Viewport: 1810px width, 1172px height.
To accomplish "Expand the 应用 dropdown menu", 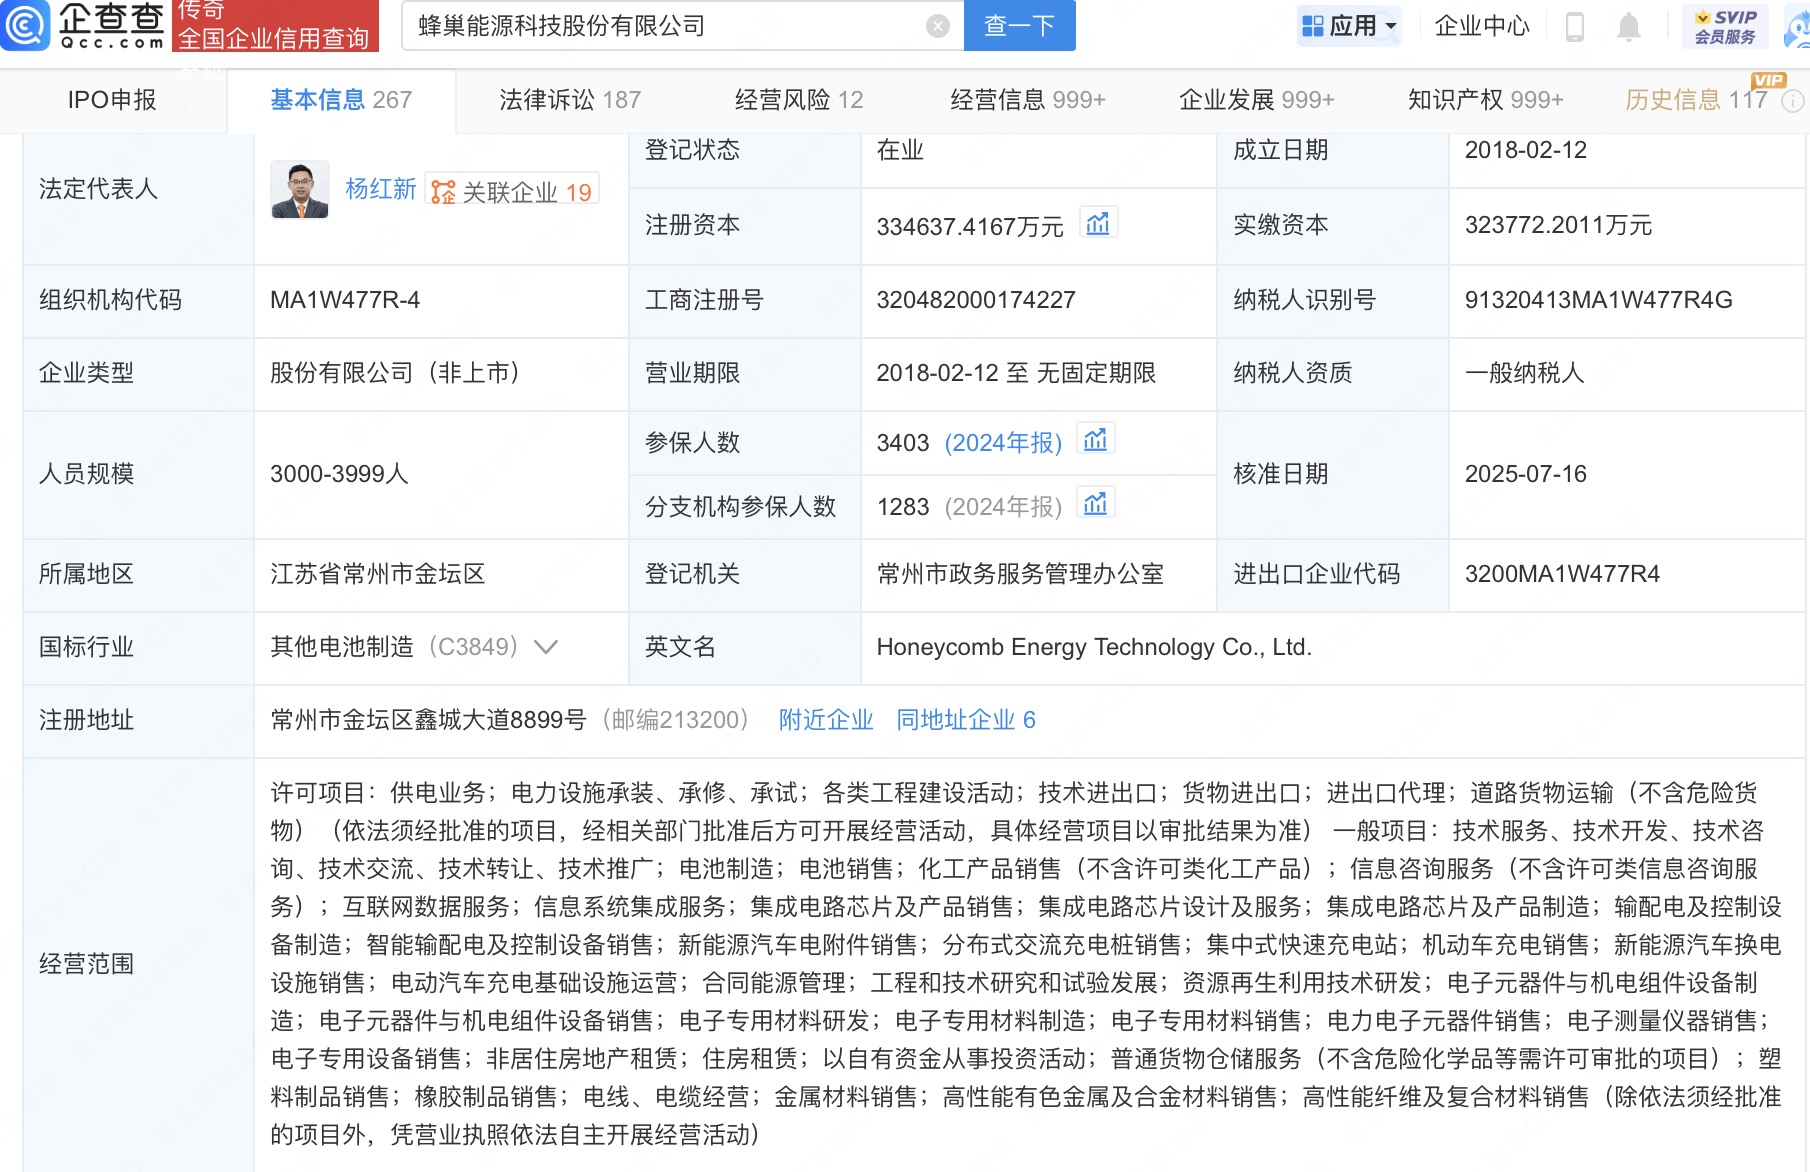I will pos(1391,27).
